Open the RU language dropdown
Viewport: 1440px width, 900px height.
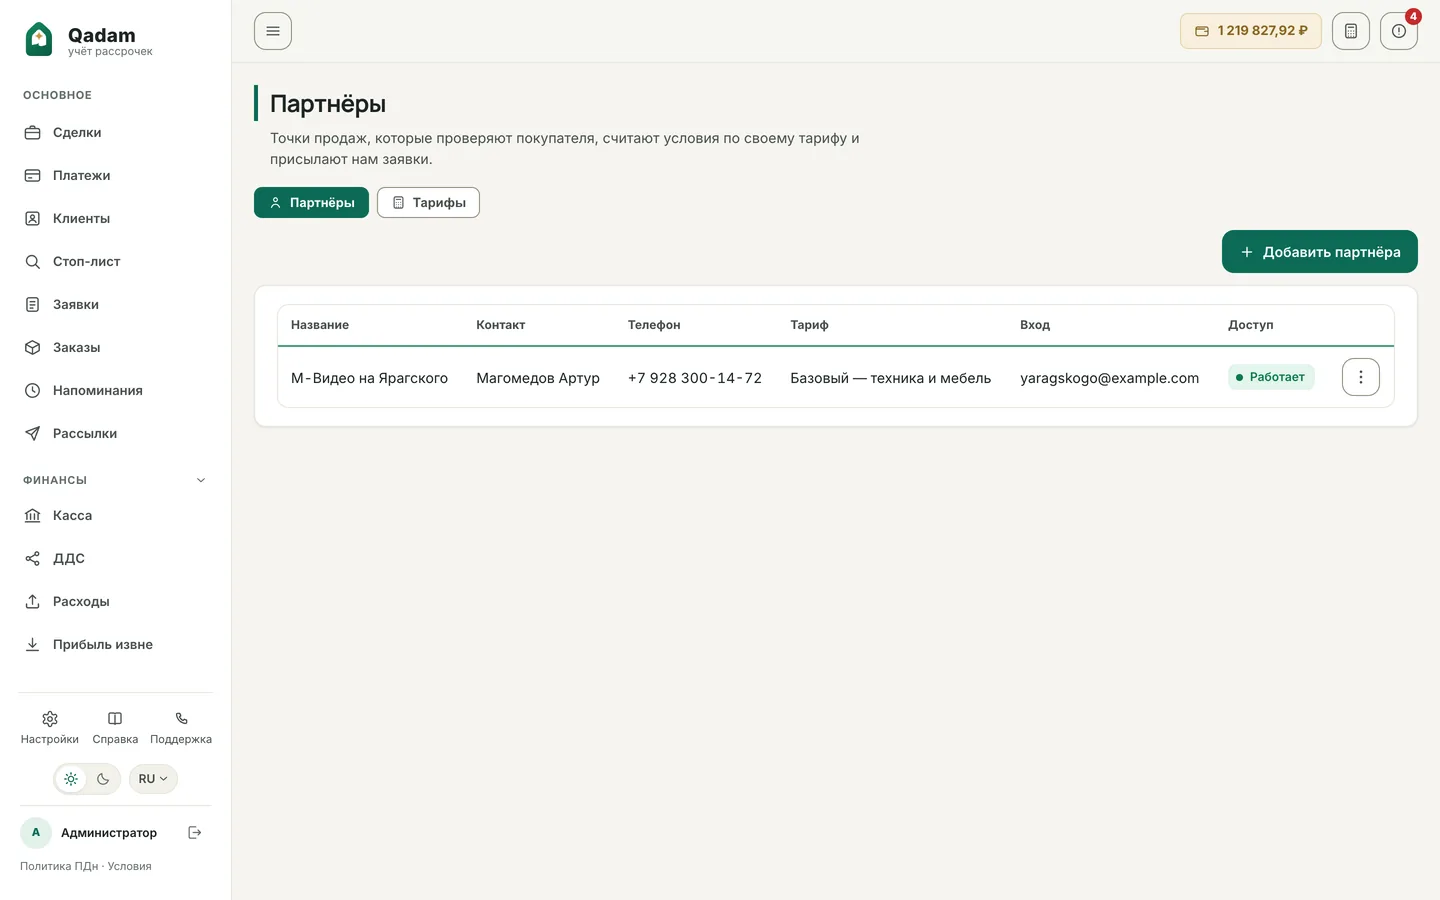[x=153, y=779]
